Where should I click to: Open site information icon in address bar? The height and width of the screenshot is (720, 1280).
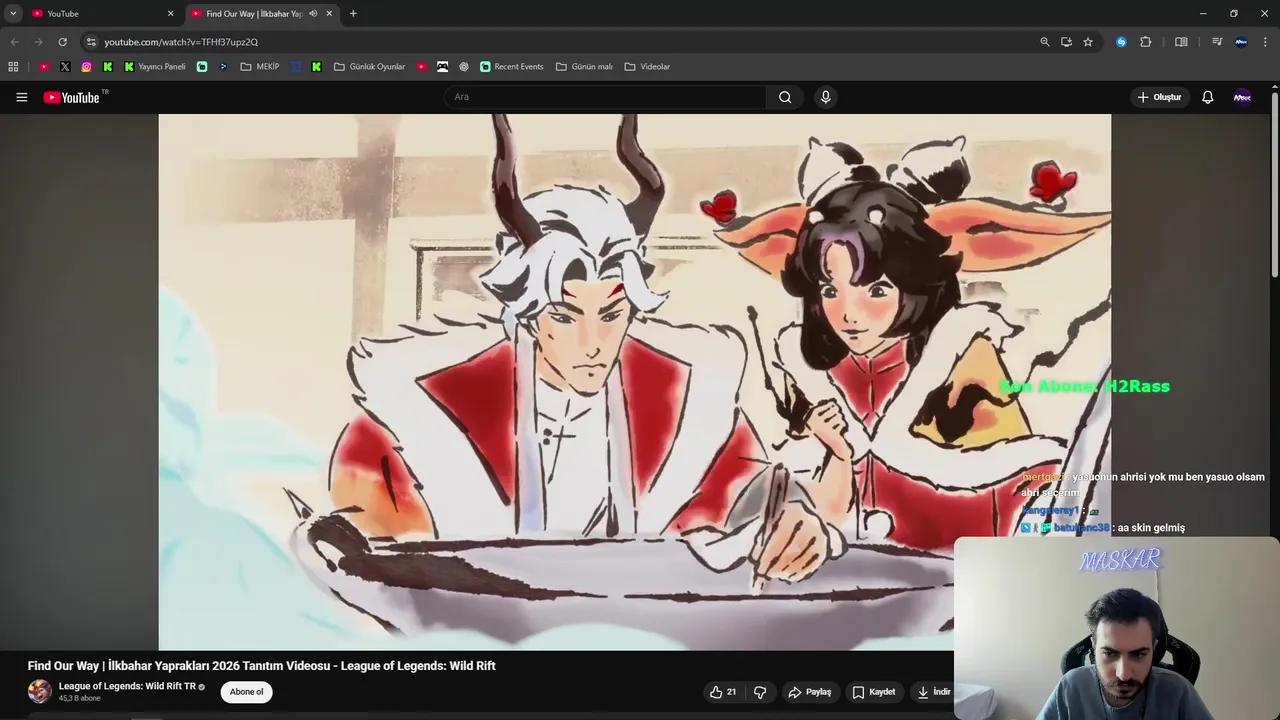(91, 42)
